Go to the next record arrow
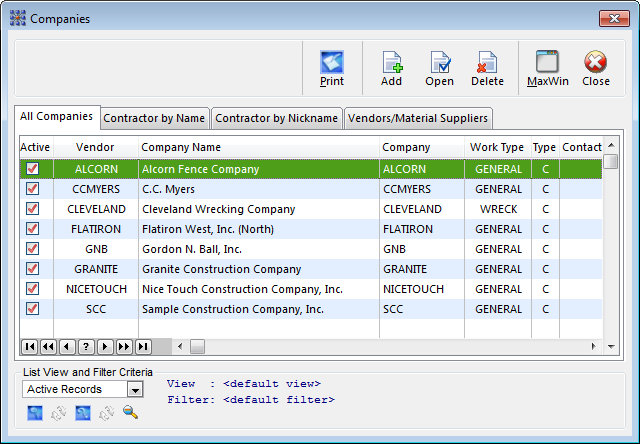This screenshot has width=640, height=444. [x=104, y=347]
